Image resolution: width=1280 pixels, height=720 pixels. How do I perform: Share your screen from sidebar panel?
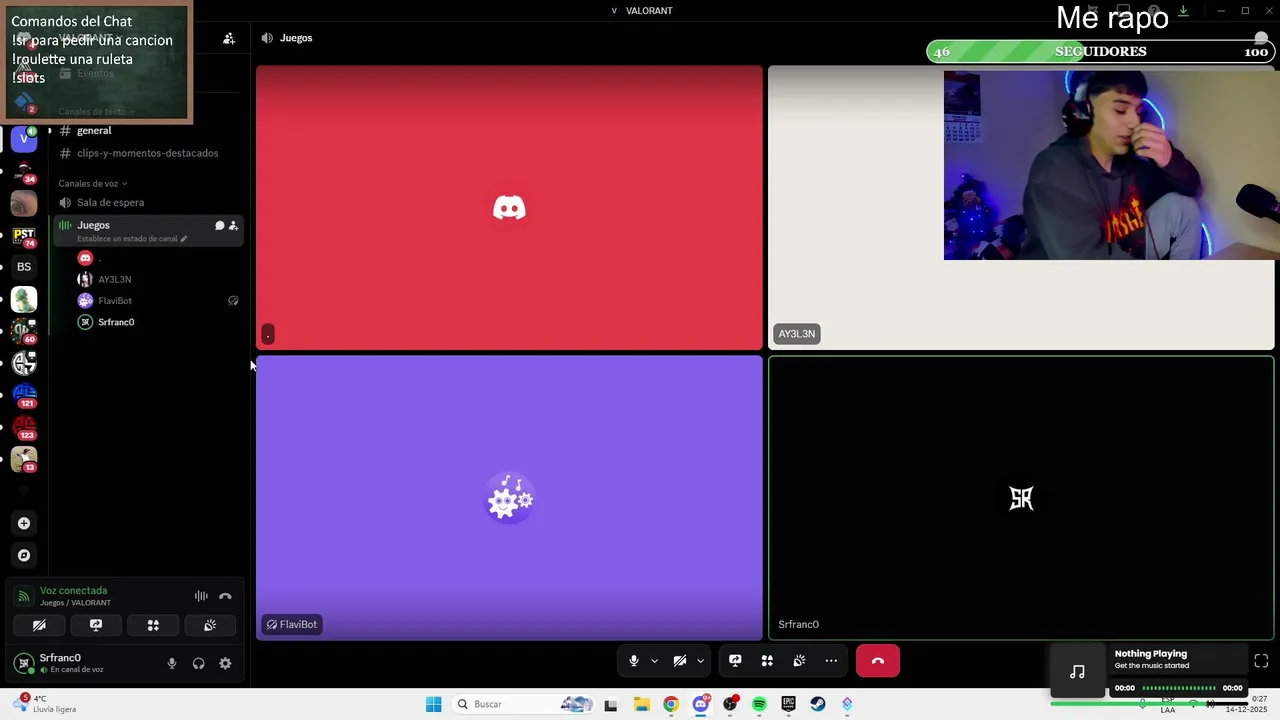(x=96, y=625)
